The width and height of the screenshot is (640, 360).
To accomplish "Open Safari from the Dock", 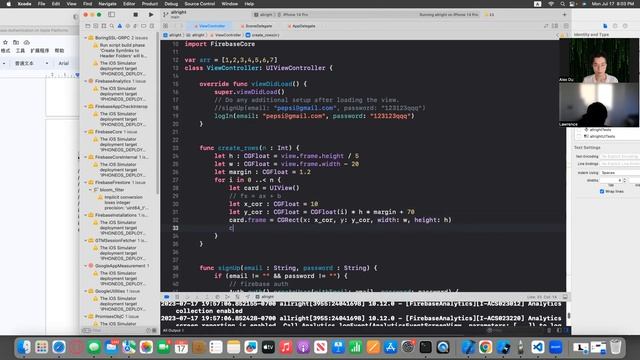I will coord(59,347).
